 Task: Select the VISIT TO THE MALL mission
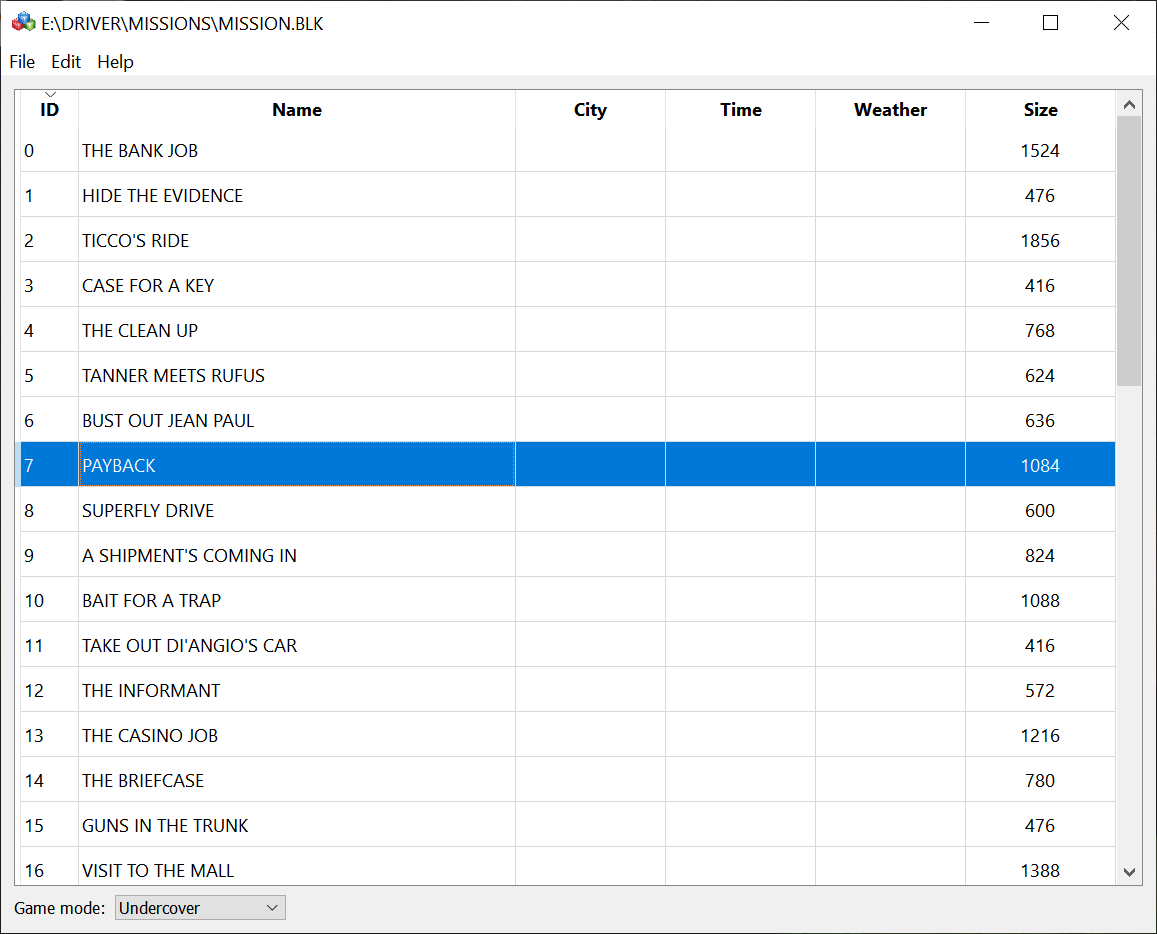click(x=296, y=870)
